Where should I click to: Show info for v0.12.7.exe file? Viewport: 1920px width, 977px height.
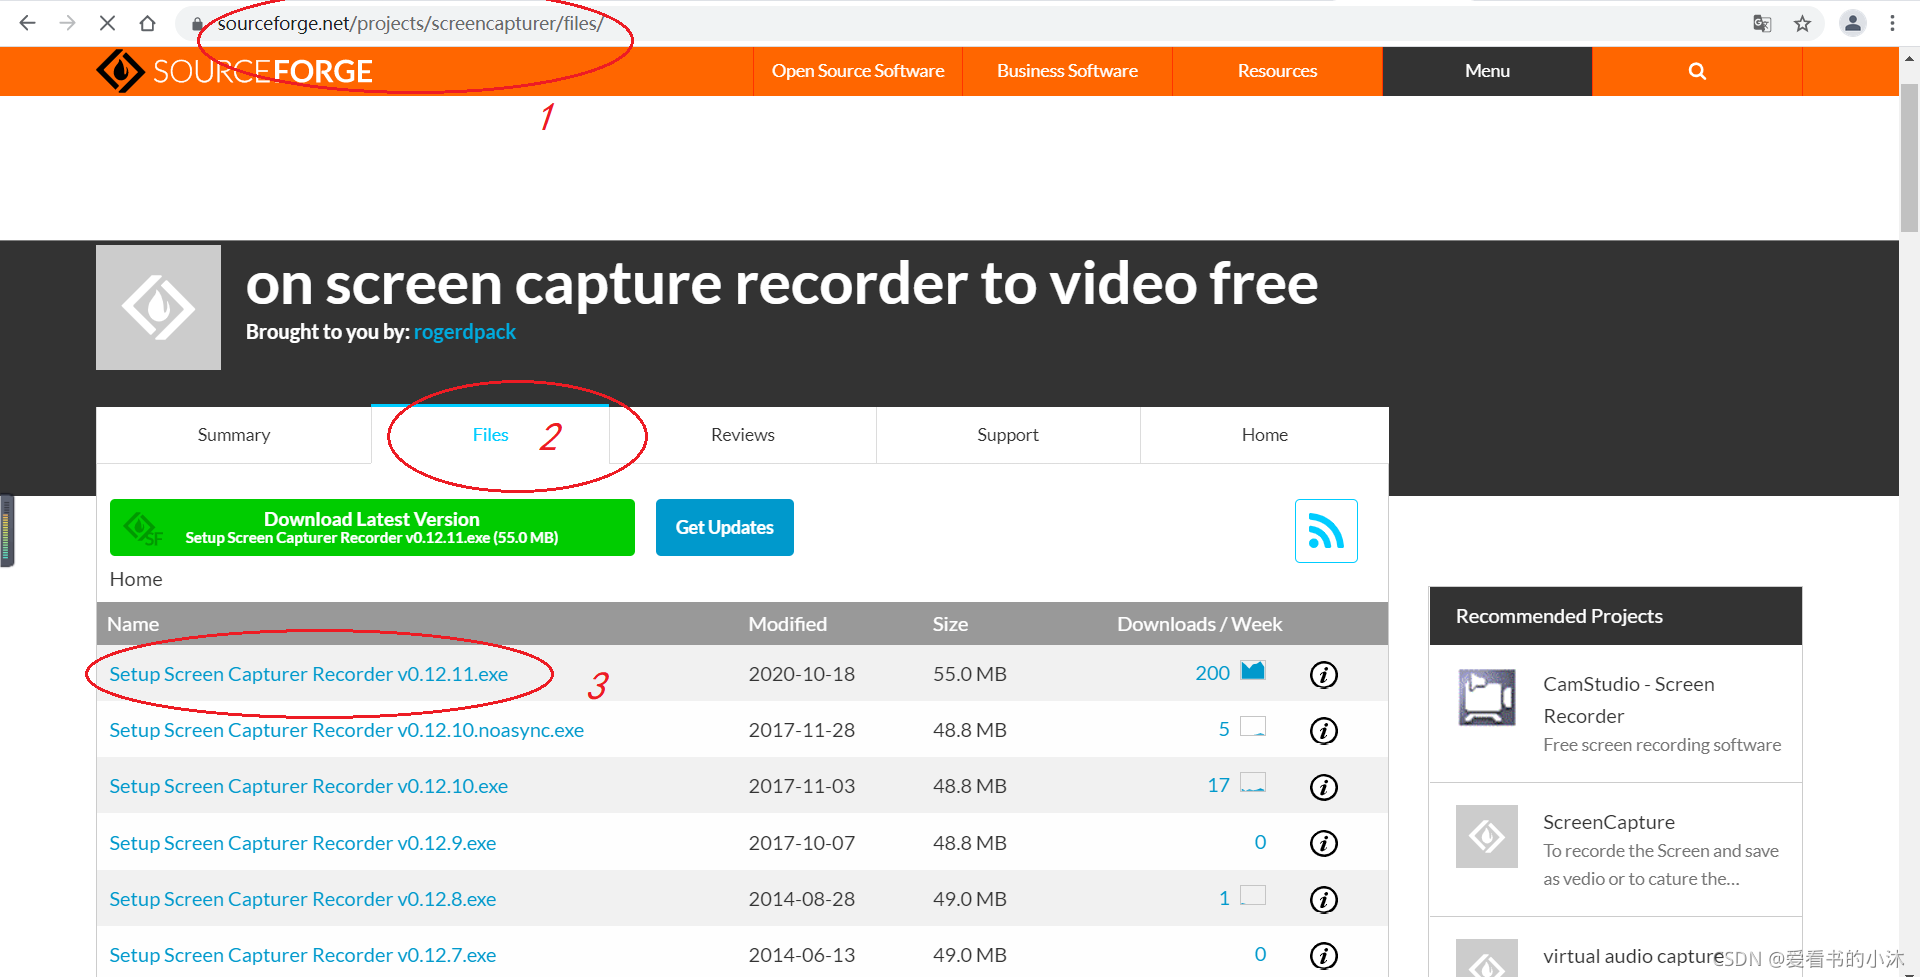point(1323,956)
